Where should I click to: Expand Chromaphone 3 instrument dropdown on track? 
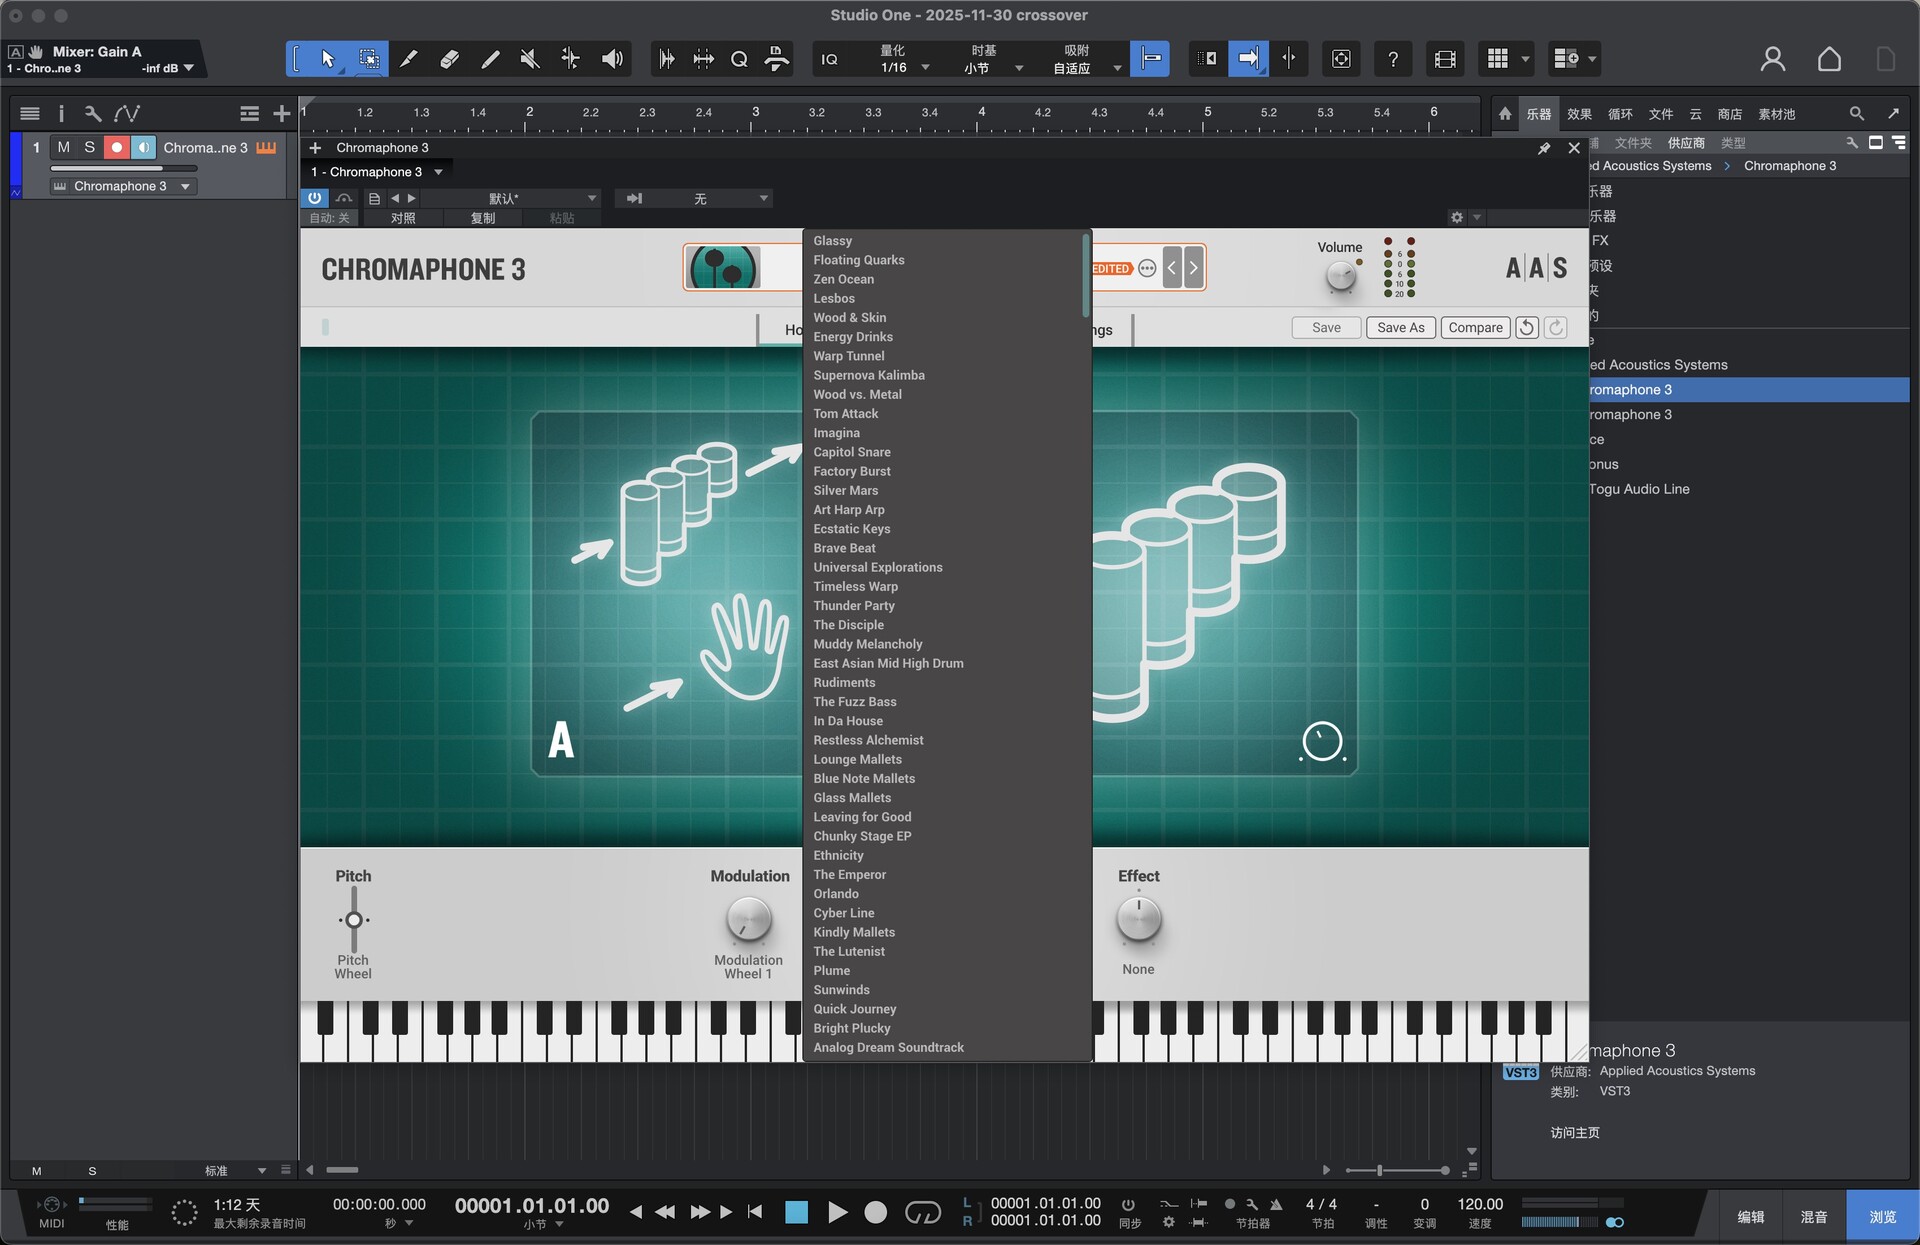click(x=185, y=186)
